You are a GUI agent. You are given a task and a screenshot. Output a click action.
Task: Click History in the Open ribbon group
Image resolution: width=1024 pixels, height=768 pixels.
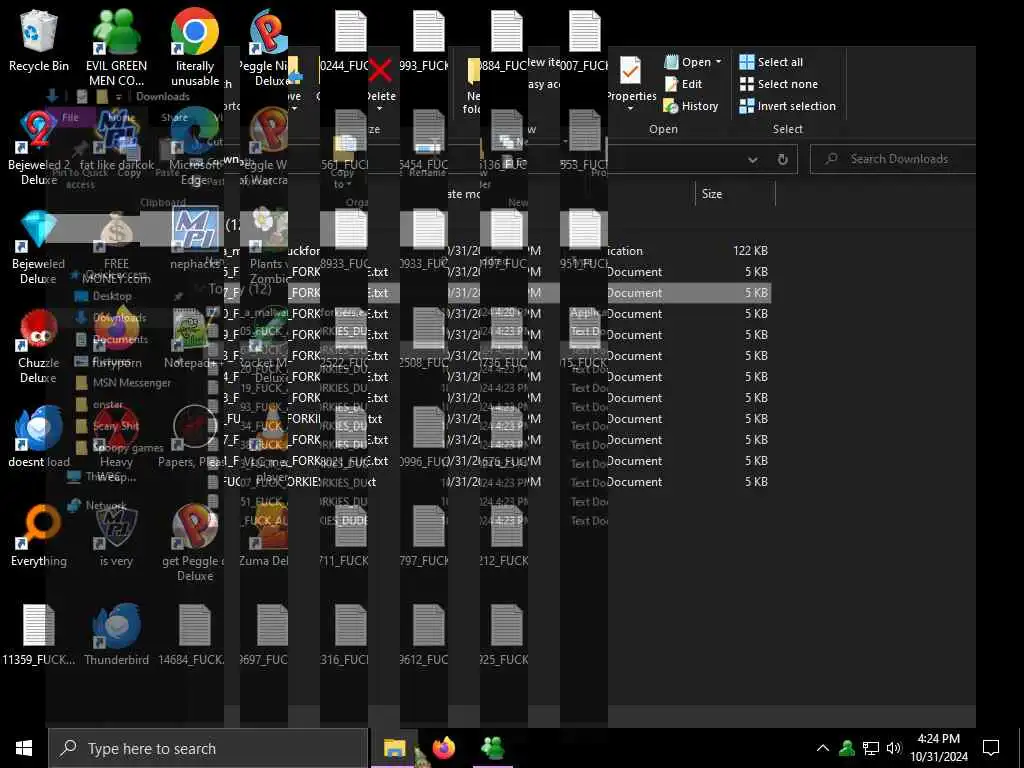(x=691, y=106)
